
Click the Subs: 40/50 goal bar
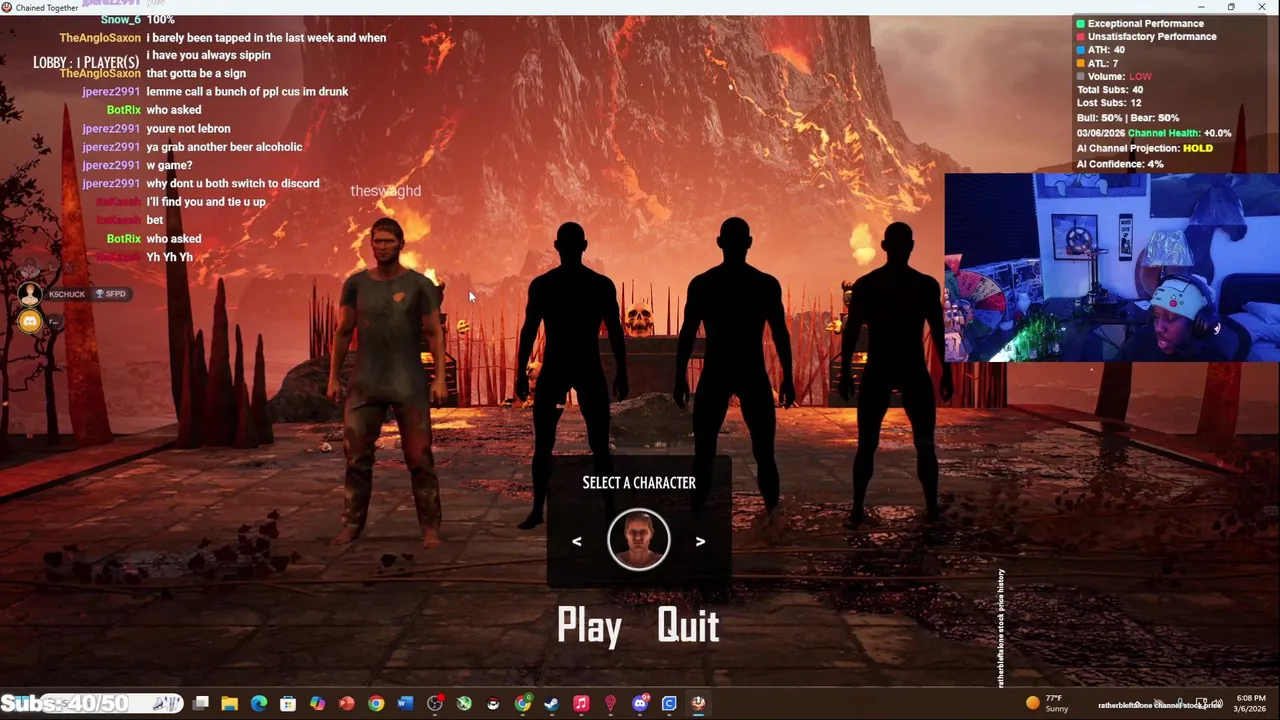point(65,704)
